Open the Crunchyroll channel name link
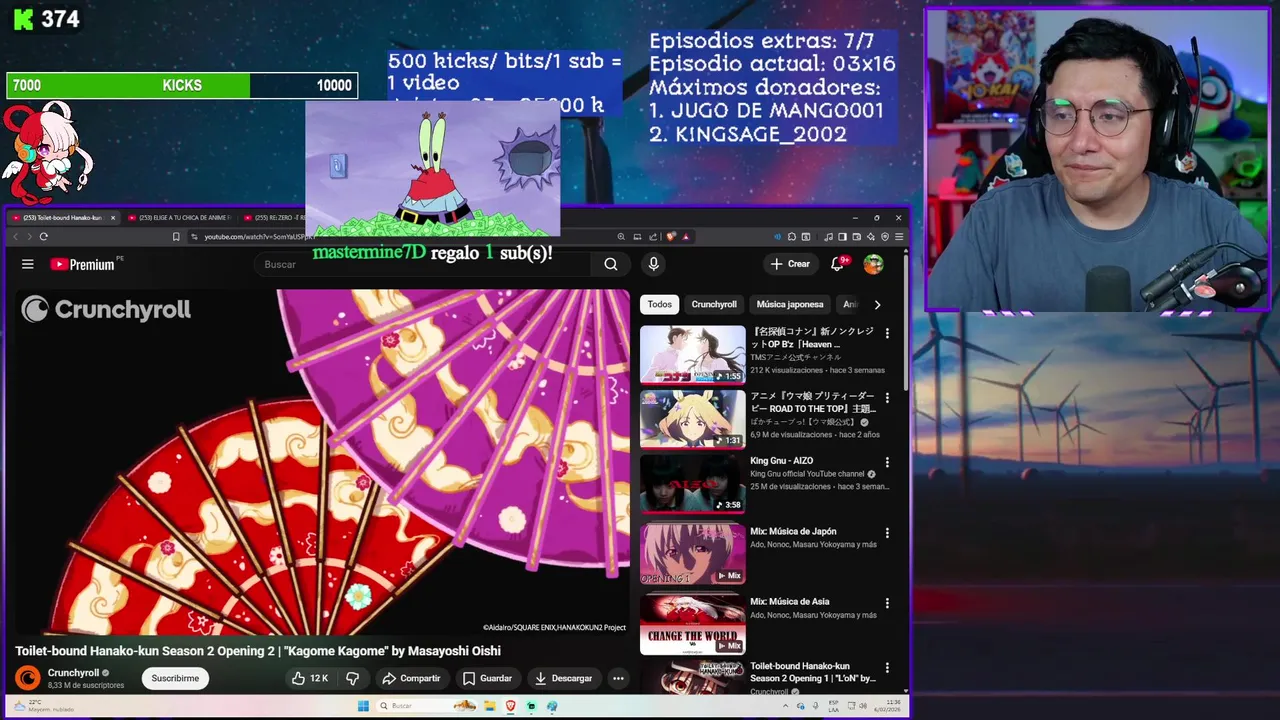This screenshot has height=720, width=1280. click(73, 673)
